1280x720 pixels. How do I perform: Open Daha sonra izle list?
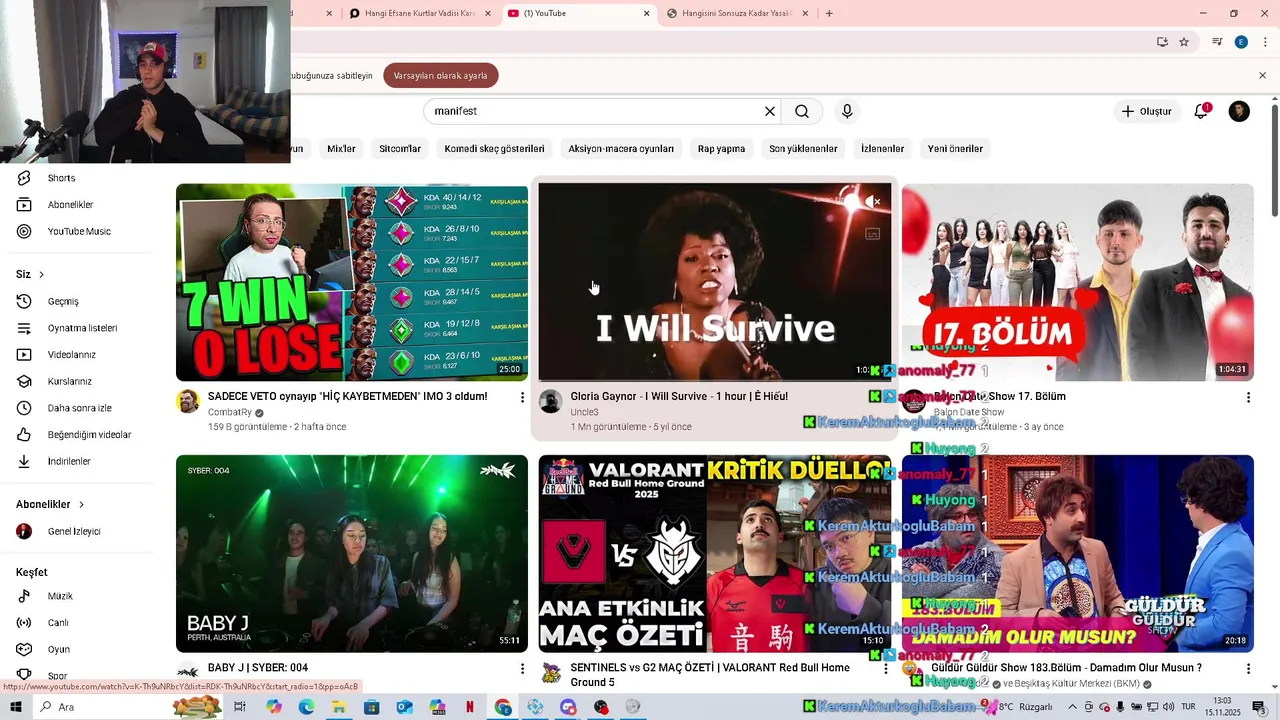tap(79, 408)
